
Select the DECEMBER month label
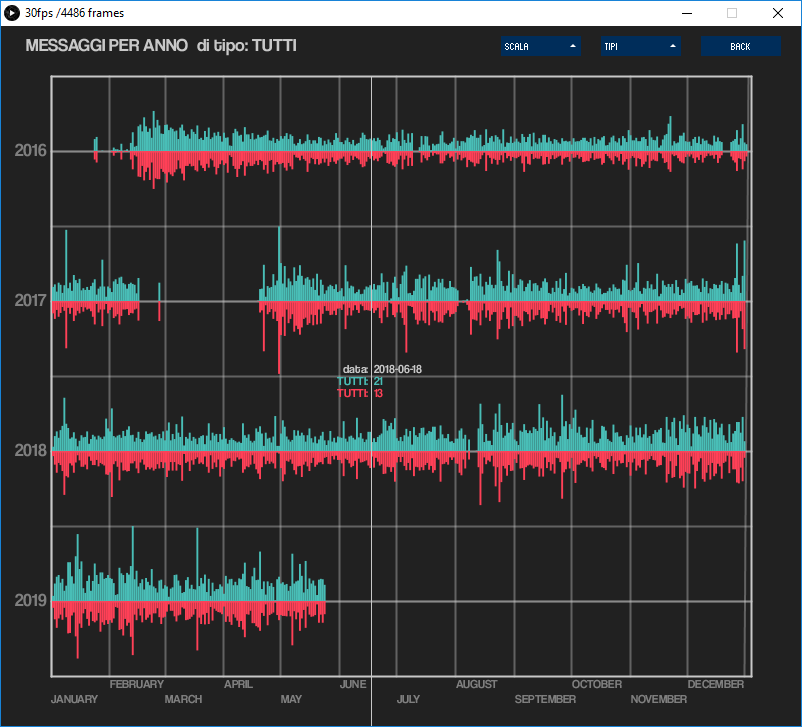[715, 685]
